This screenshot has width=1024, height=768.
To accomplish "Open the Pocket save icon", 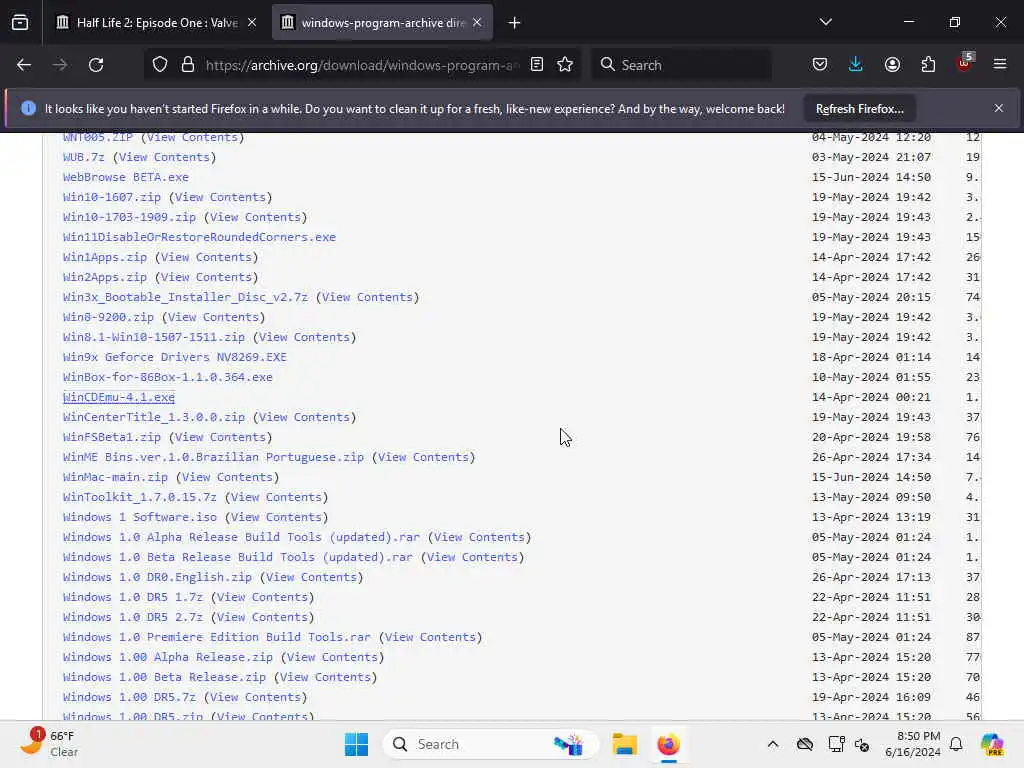I will tap(820, 65).
